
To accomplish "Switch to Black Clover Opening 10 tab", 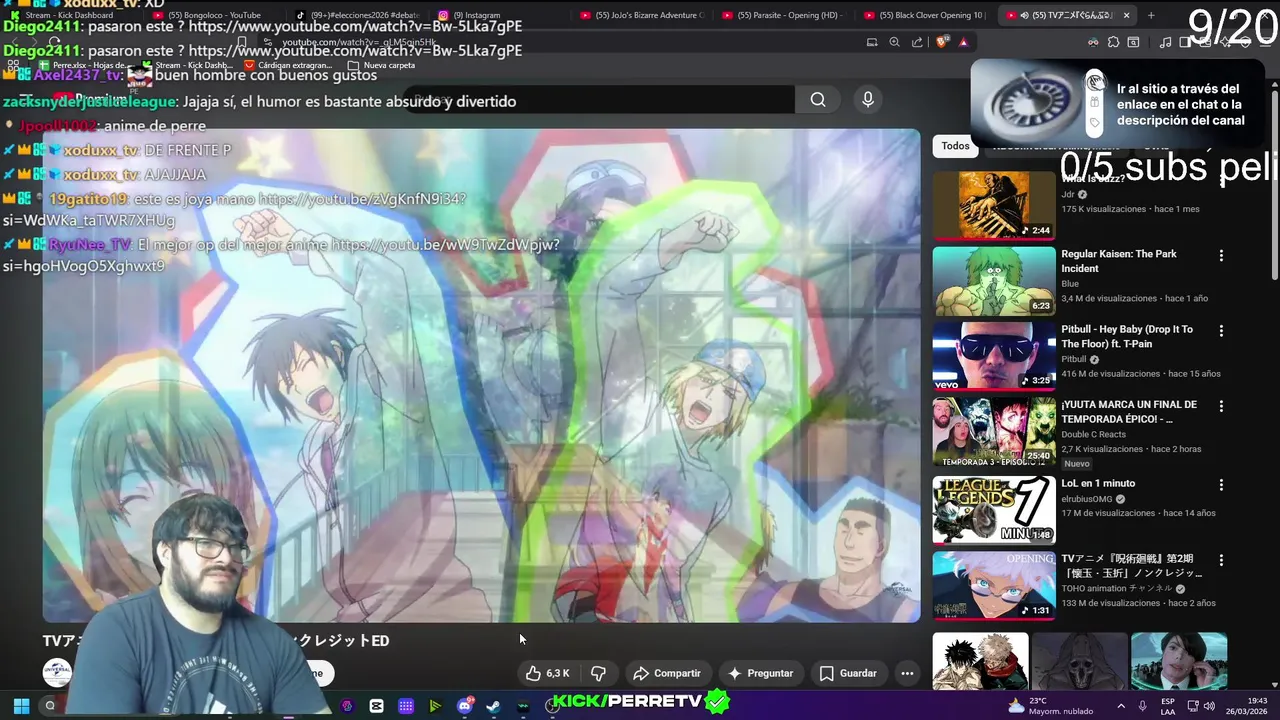I will (x=927, y=15).
